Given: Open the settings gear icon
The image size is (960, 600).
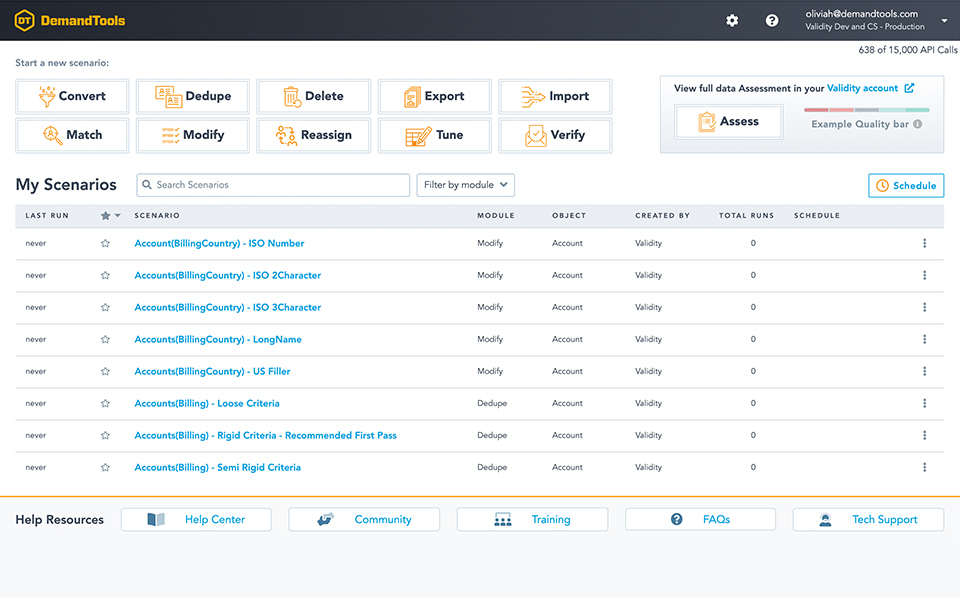Looking at the screenshot, I should (x=732, y=21).
